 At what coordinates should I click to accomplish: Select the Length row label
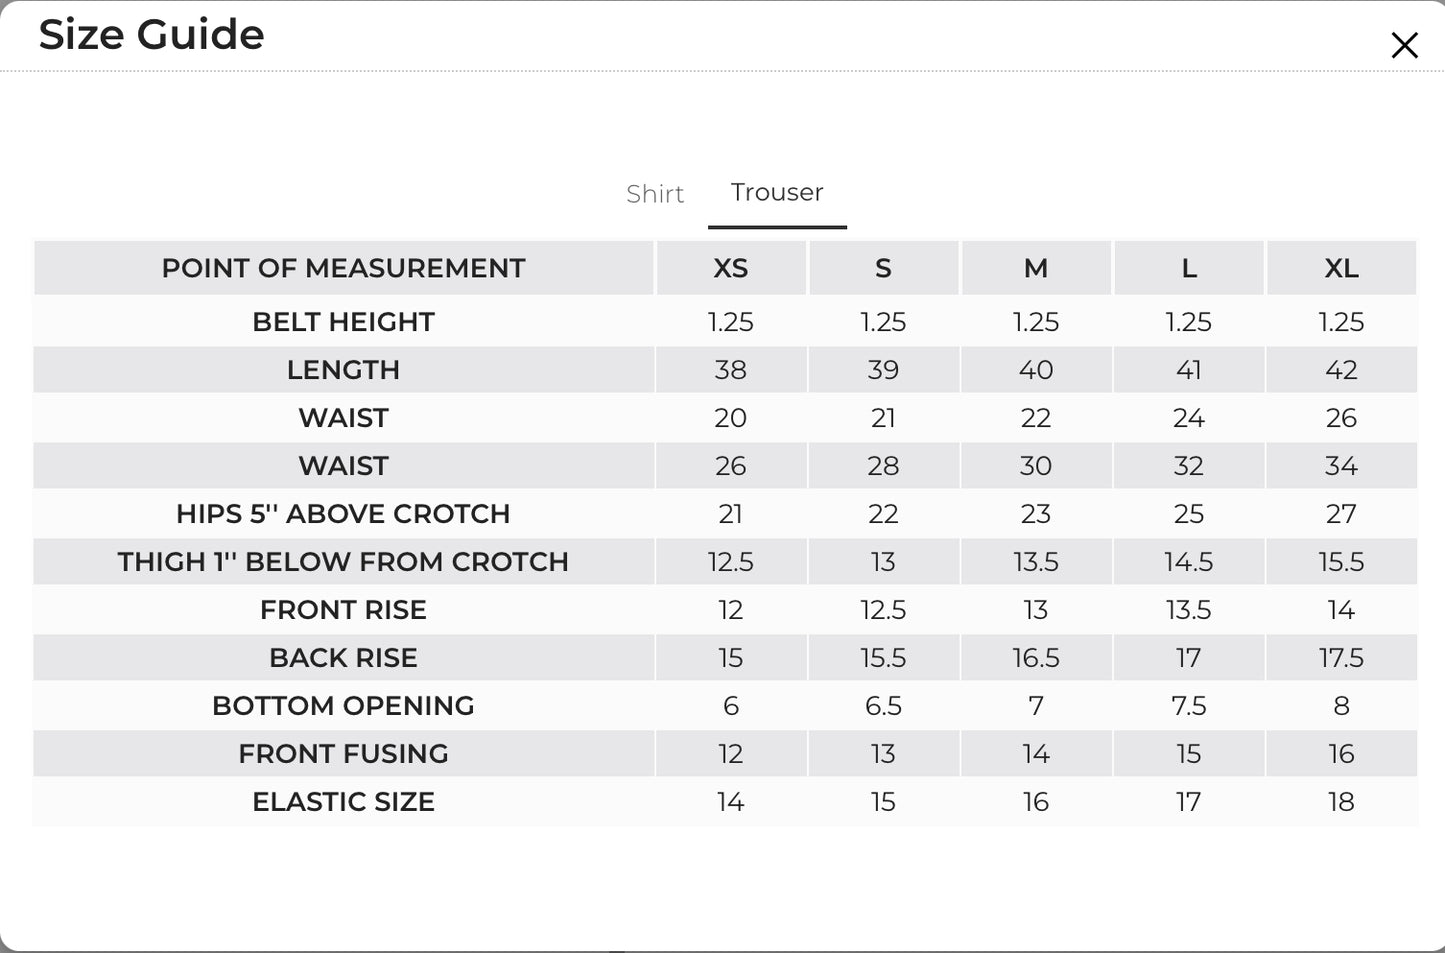pyautogui.click(x=343, y=370)
